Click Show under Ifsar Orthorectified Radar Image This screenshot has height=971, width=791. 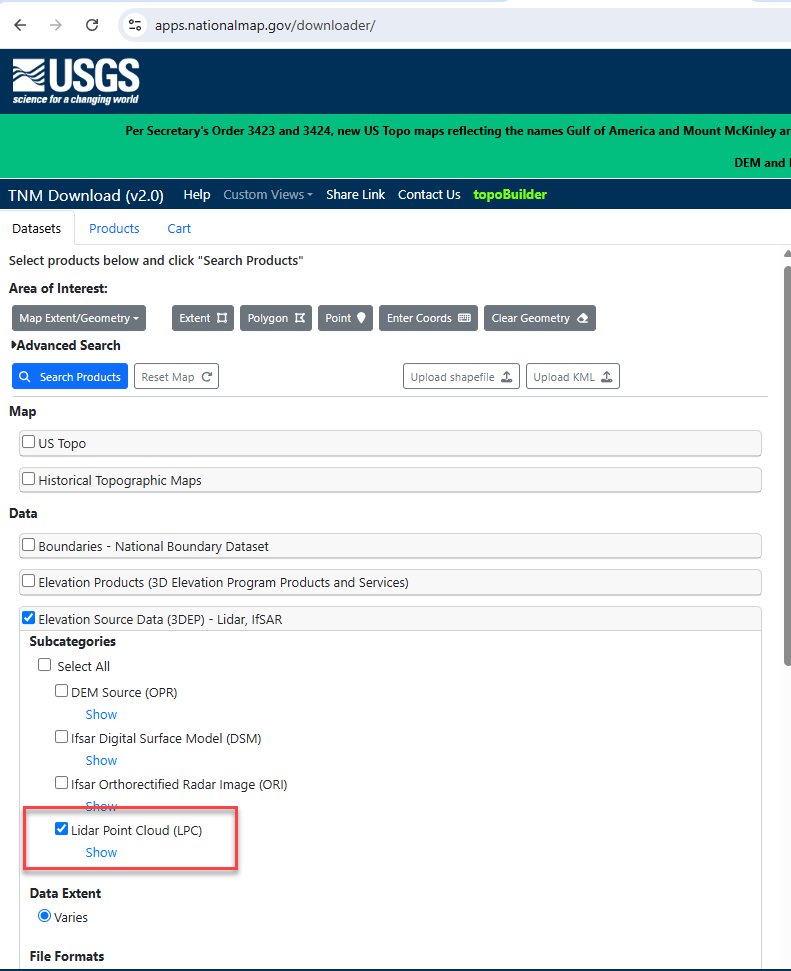[101, 806]
